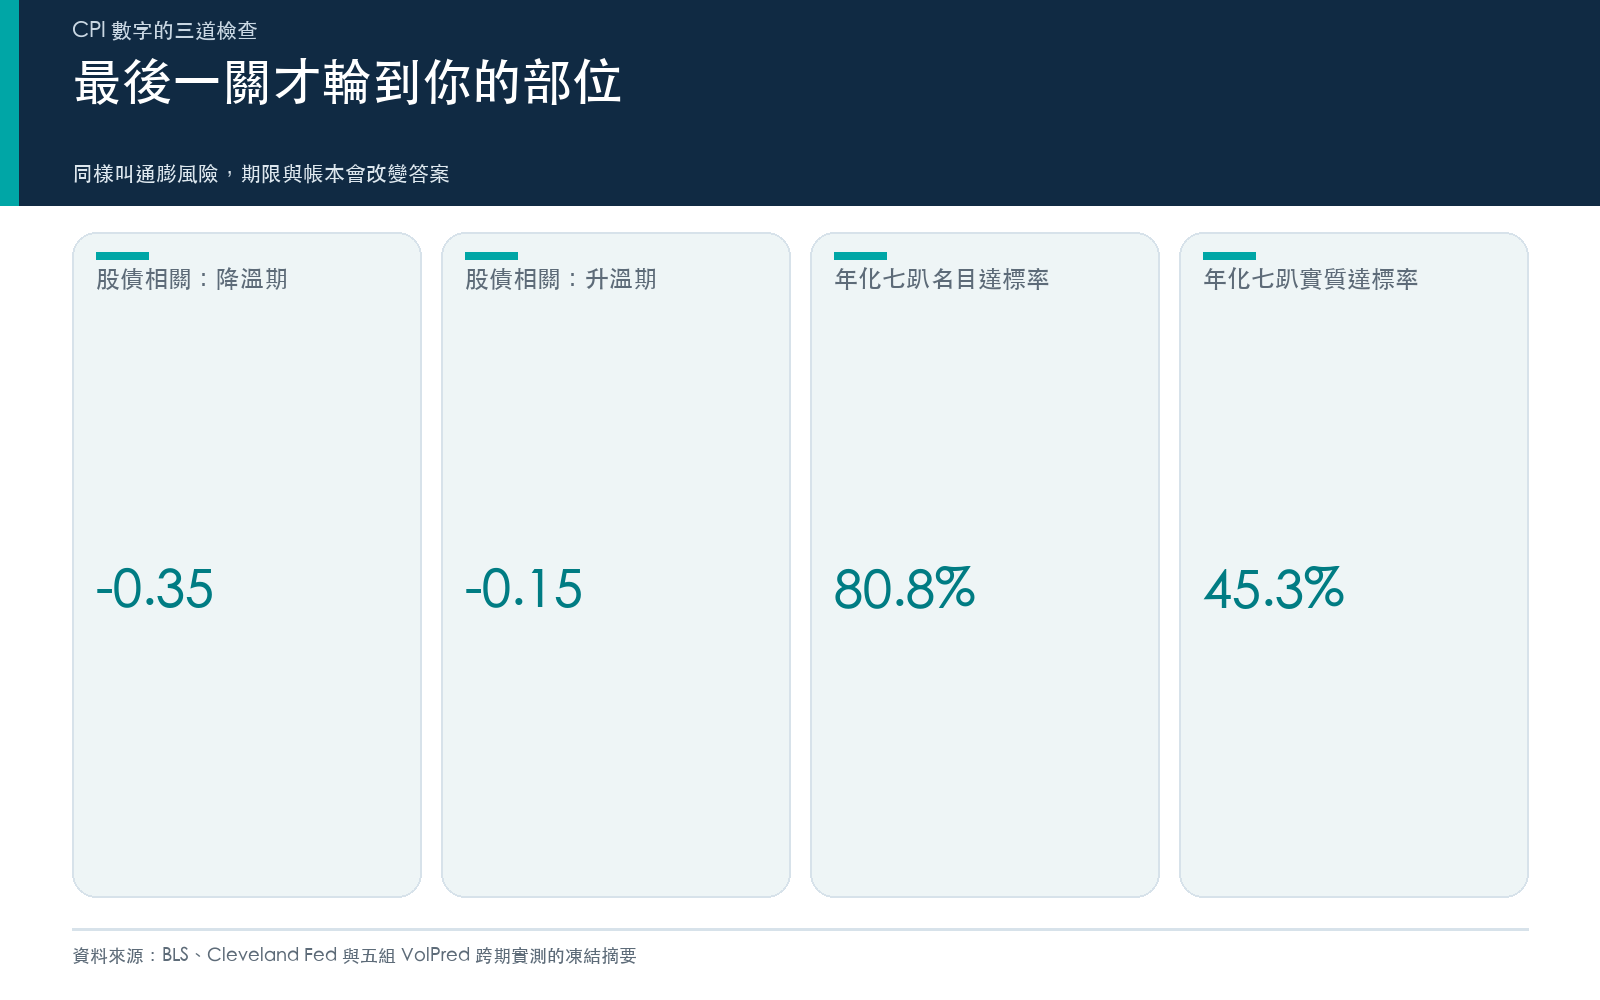Click the source footnote mentioning BLS and Cleveland Fed
Screen dimensions: 1600x1000
click(x=354, y=955)
